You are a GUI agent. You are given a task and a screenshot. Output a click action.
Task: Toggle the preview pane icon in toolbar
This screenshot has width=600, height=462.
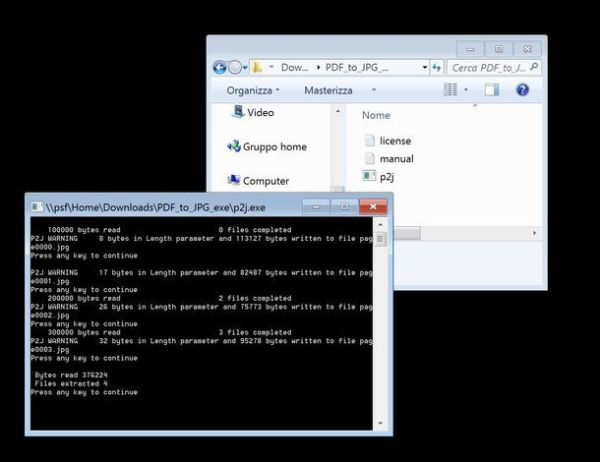point(491,90)
